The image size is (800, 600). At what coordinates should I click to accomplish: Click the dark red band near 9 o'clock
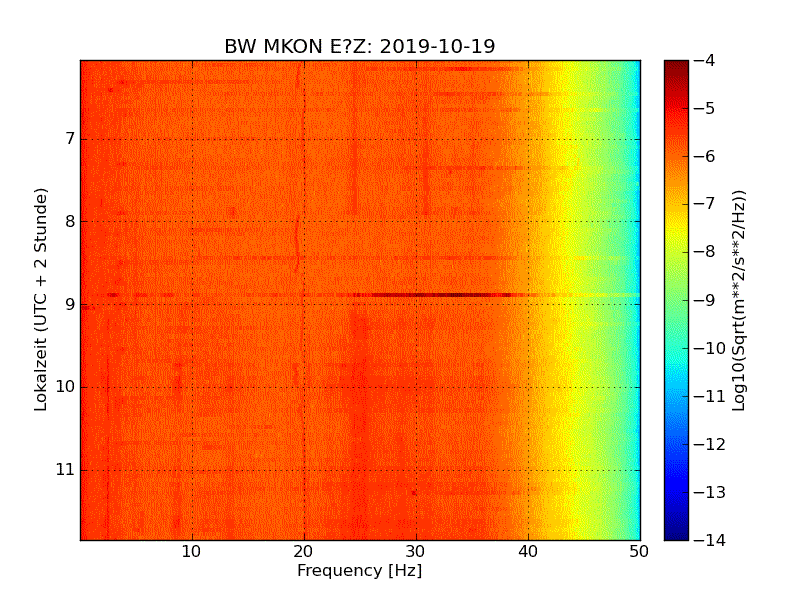click(x=439, y=295)
